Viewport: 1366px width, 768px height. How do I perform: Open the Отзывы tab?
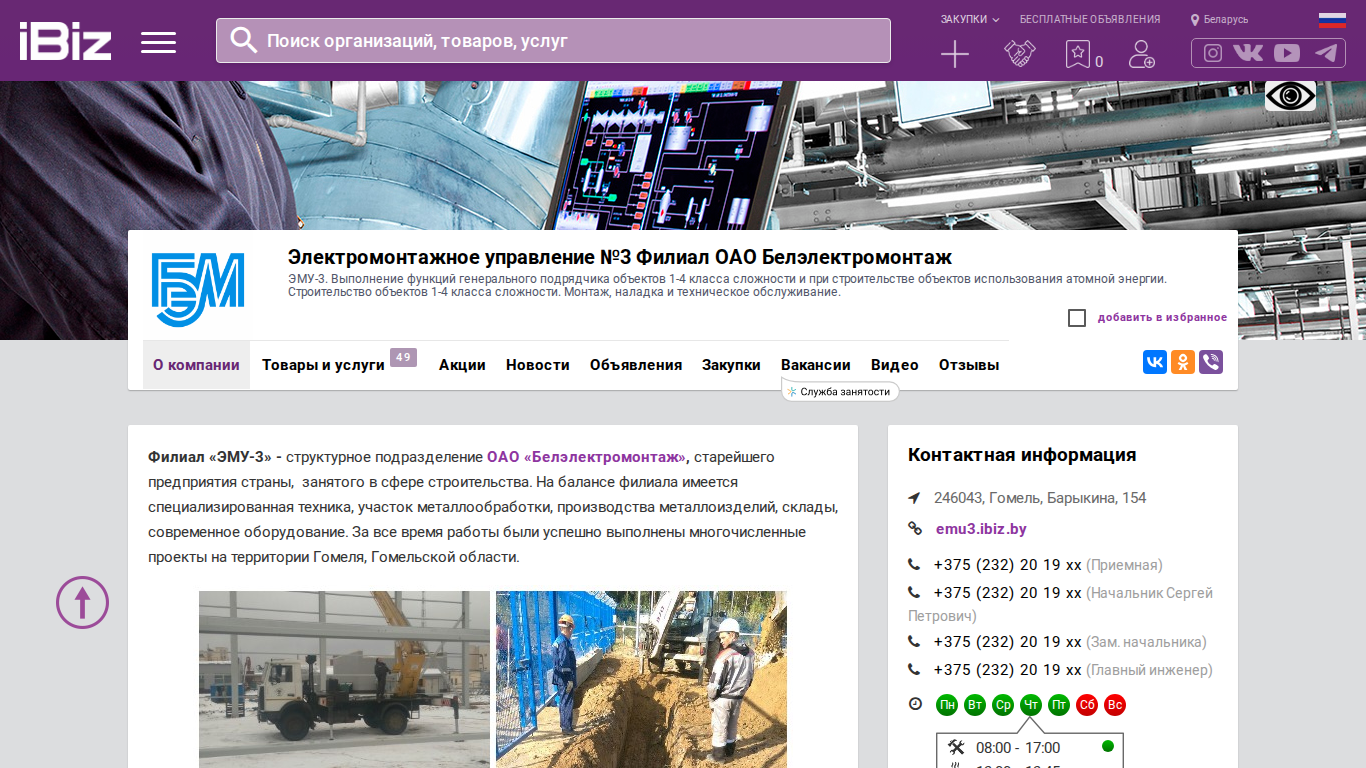pyautogui.click(x=969, y=365)
